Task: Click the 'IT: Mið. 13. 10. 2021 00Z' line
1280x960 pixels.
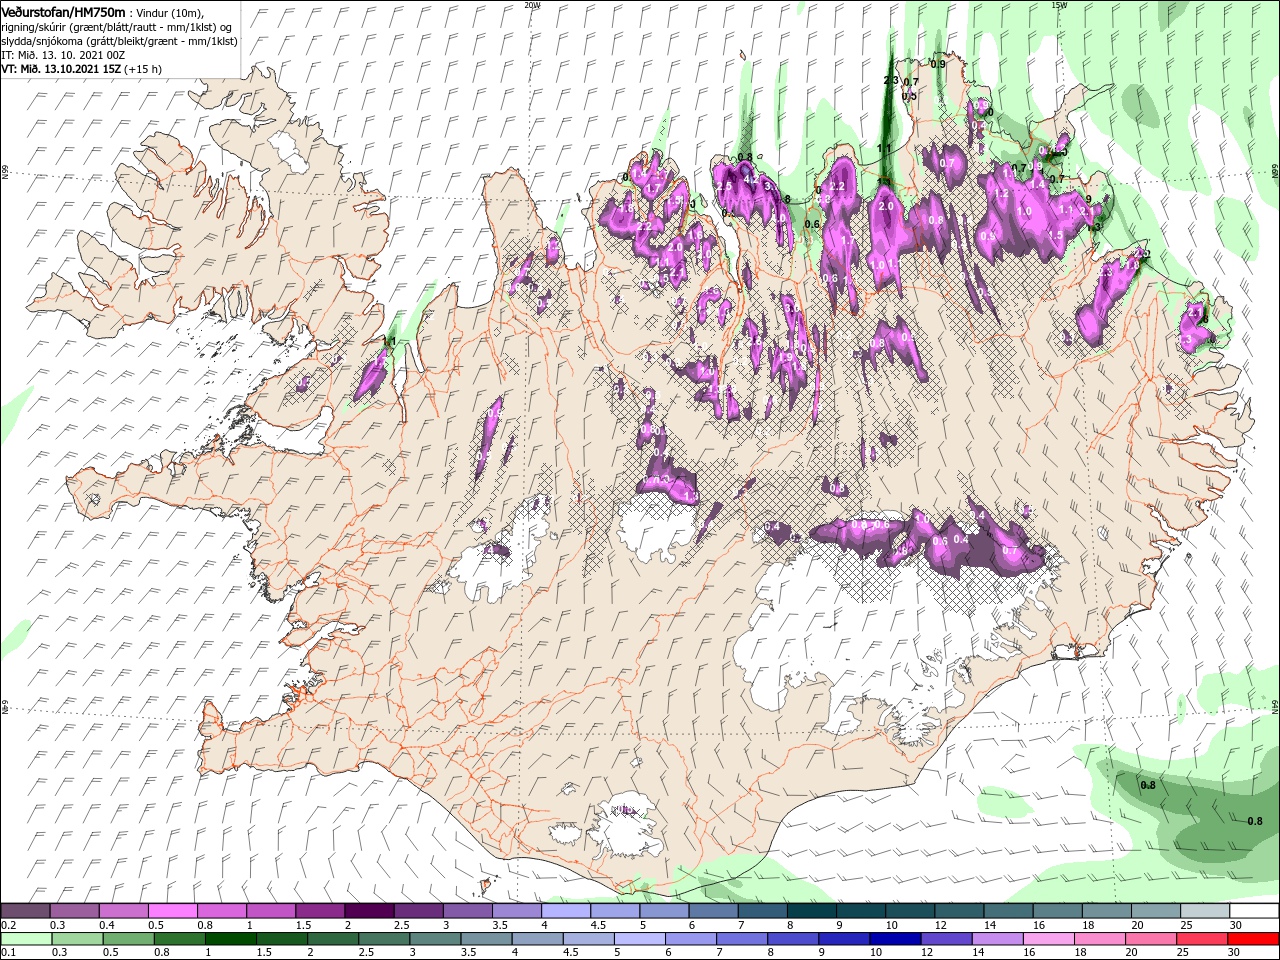Action: click(64, 54)
